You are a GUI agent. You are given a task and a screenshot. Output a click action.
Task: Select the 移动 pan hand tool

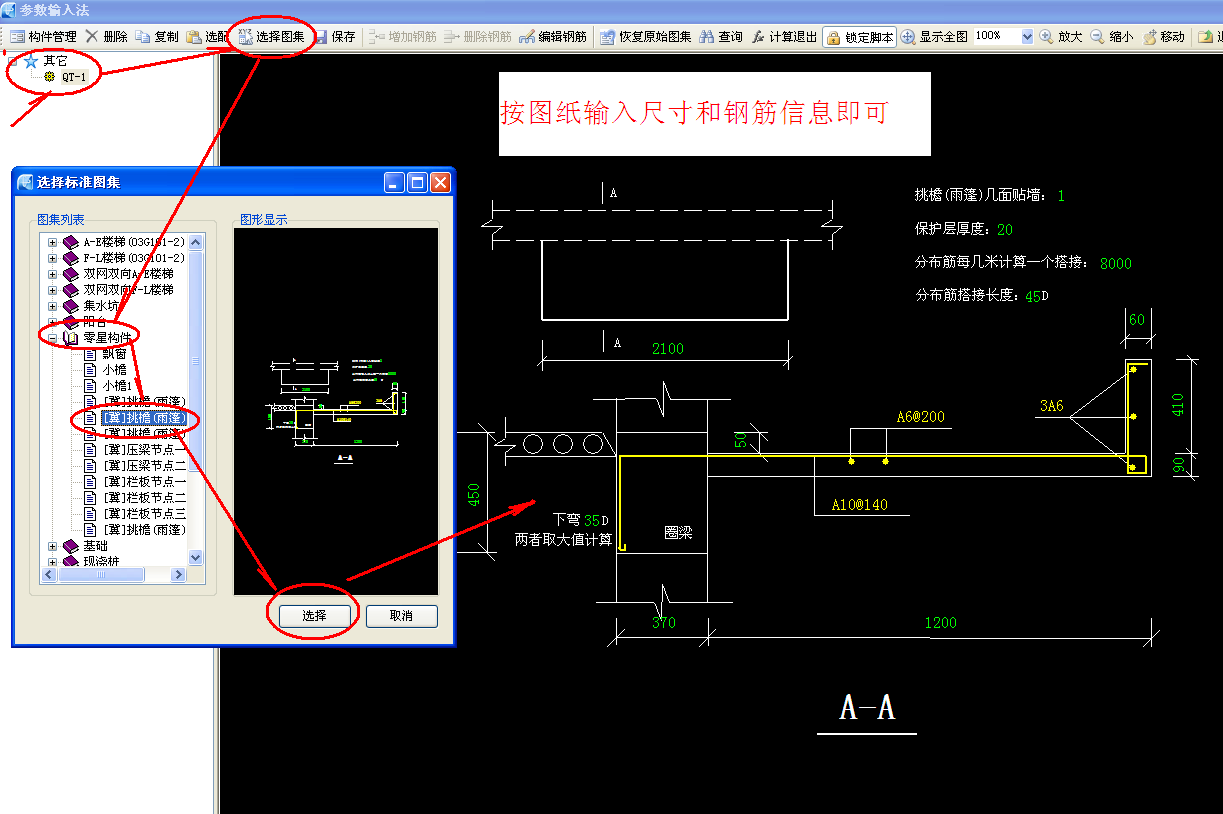1164,37
